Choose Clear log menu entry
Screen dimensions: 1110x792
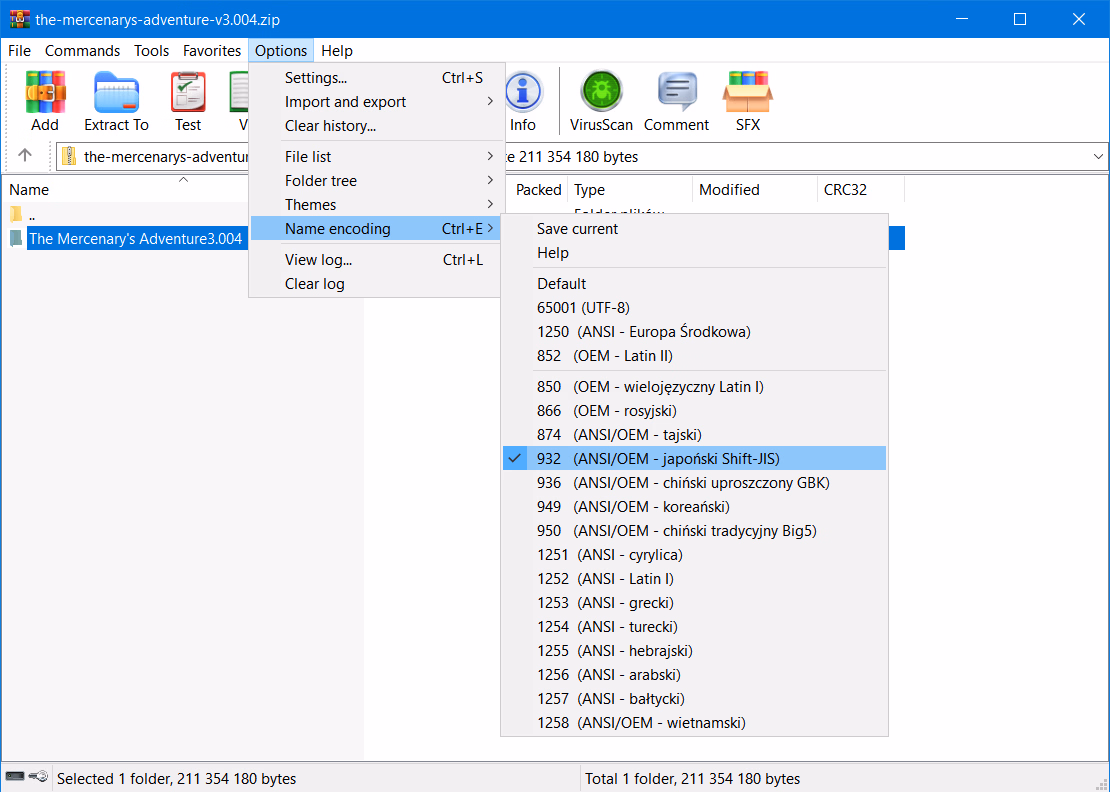377,284
